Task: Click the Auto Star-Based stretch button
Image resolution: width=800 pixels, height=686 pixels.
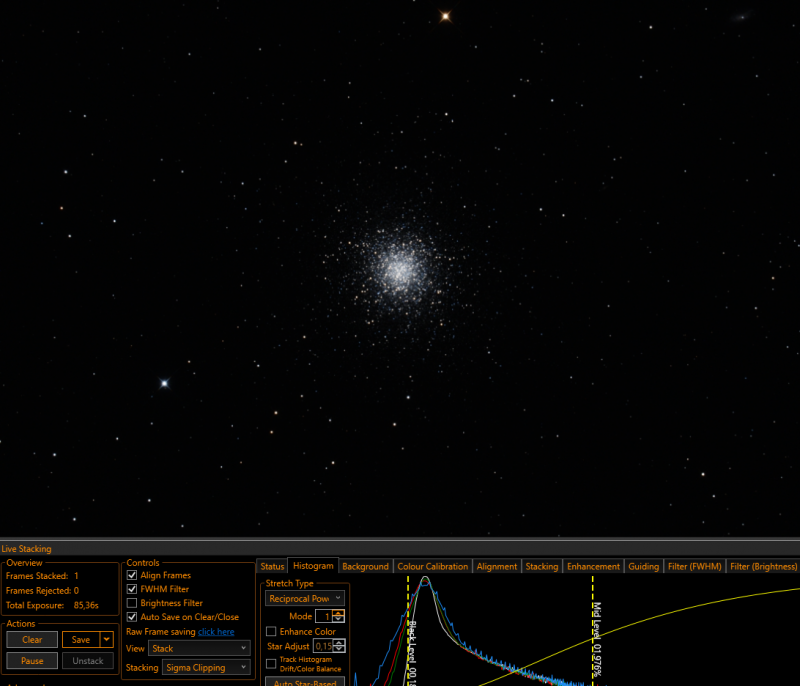Action: tap(305, 682)
